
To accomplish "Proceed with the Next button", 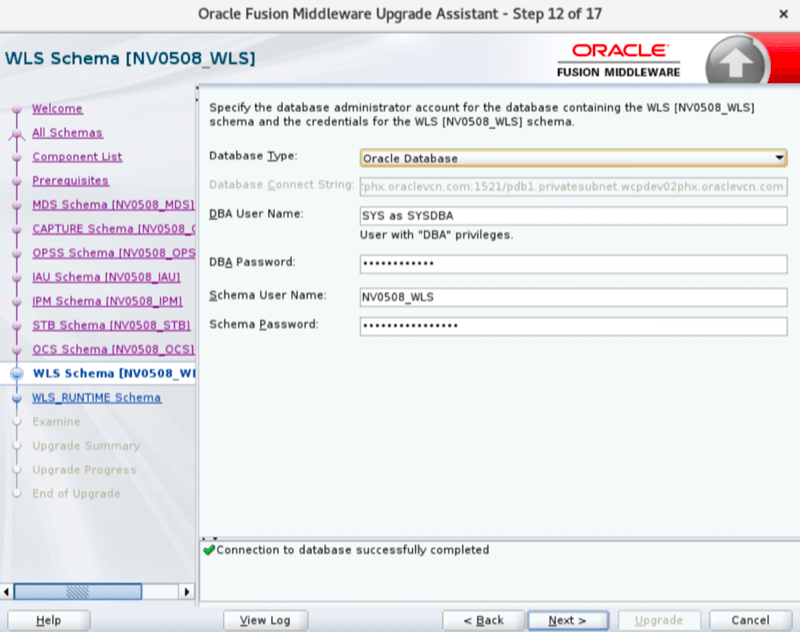I will 568,620.
